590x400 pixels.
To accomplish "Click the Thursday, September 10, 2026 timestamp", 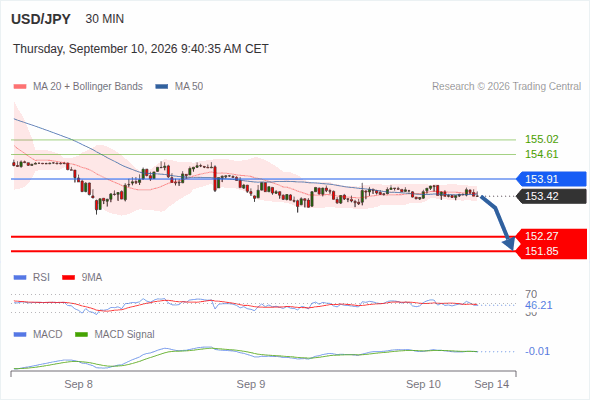I will click(141, 49).
